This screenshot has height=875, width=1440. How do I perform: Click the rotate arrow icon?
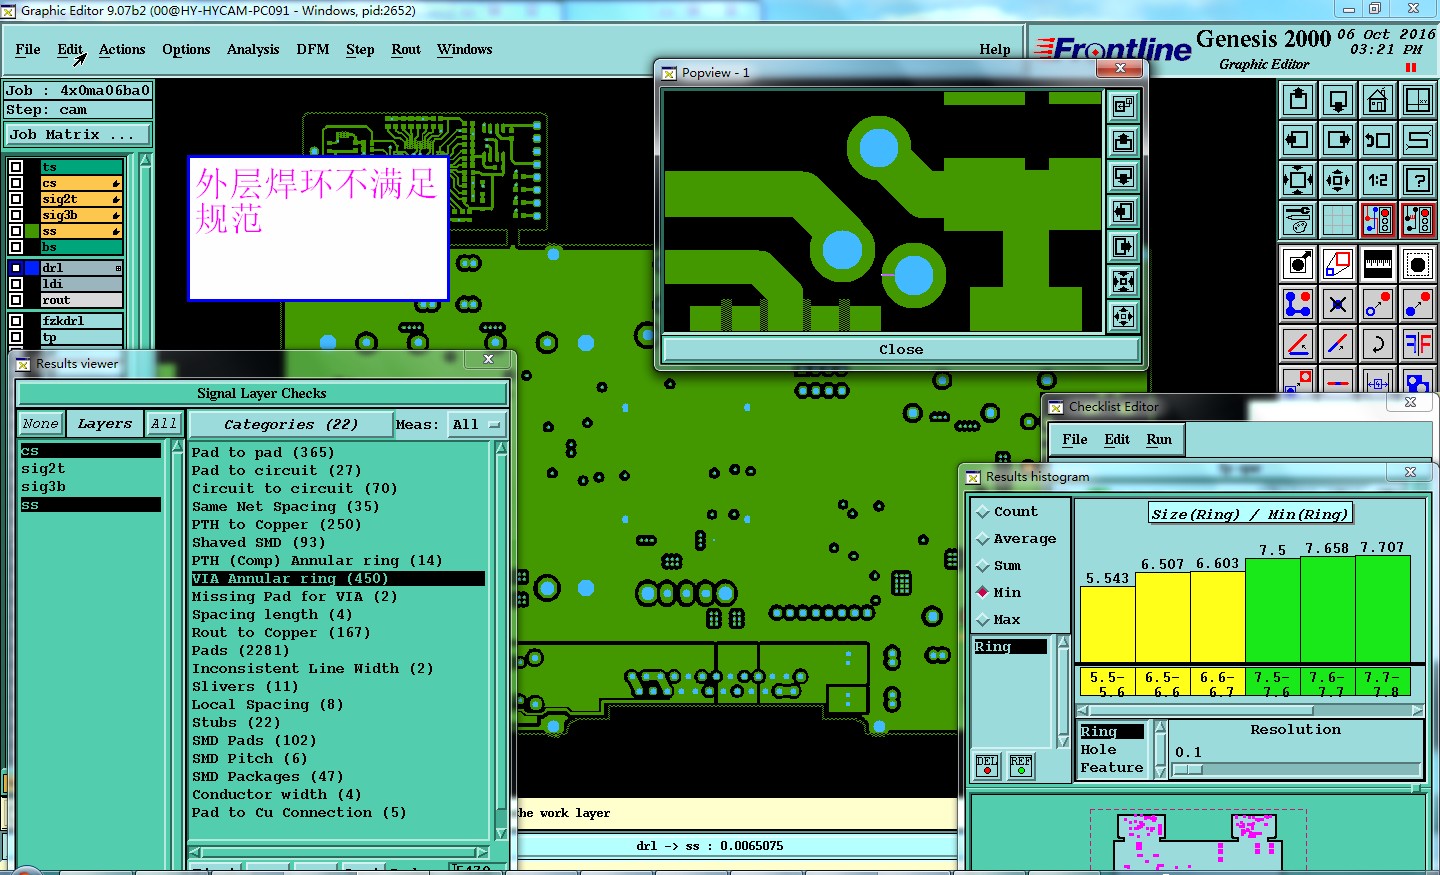coord(1378,344)
